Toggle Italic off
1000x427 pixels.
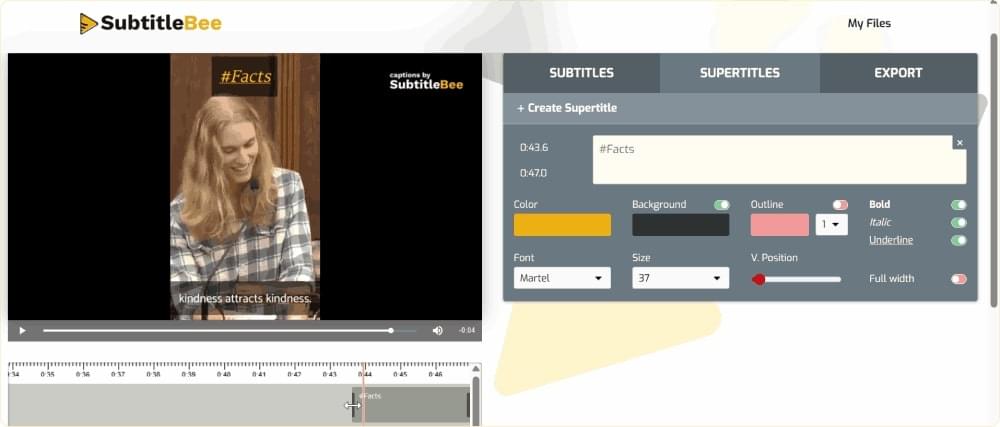pos(959,222)
